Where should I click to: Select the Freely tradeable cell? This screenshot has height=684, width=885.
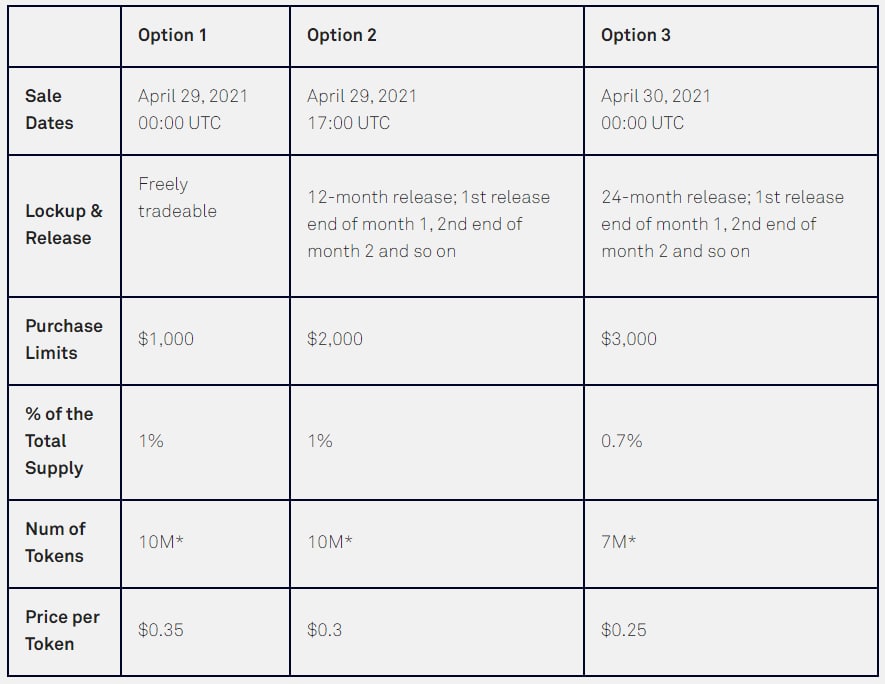point(177,198)
